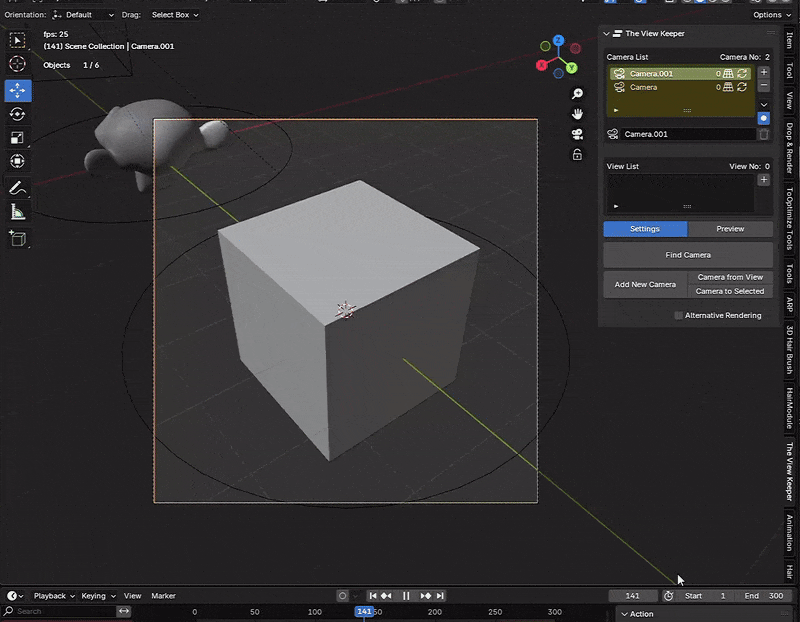The height and width of the screenshot is (622, 800).
Task: Toggle the auto keying record button
Action: (342, 595)
